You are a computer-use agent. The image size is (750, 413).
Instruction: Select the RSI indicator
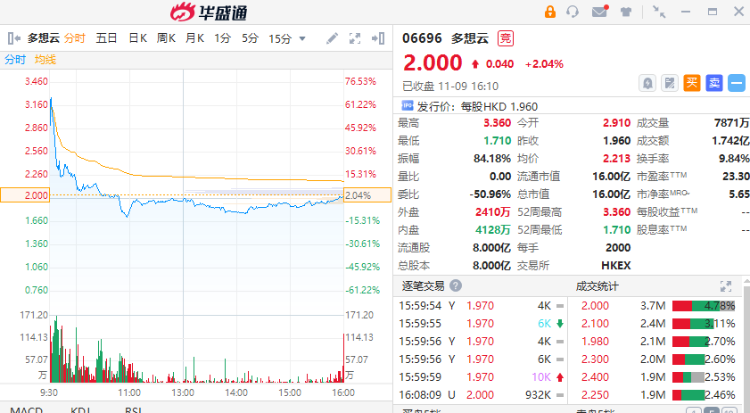[x=133, y=410]
